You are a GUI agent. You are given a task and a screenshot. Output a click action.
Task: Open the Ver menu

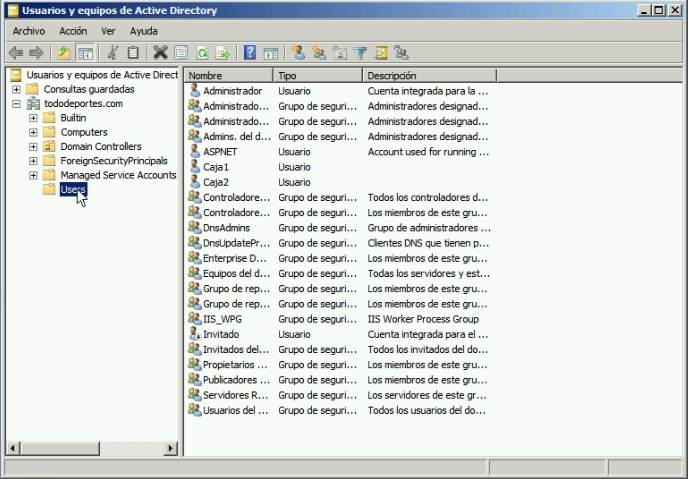(108, 31)
